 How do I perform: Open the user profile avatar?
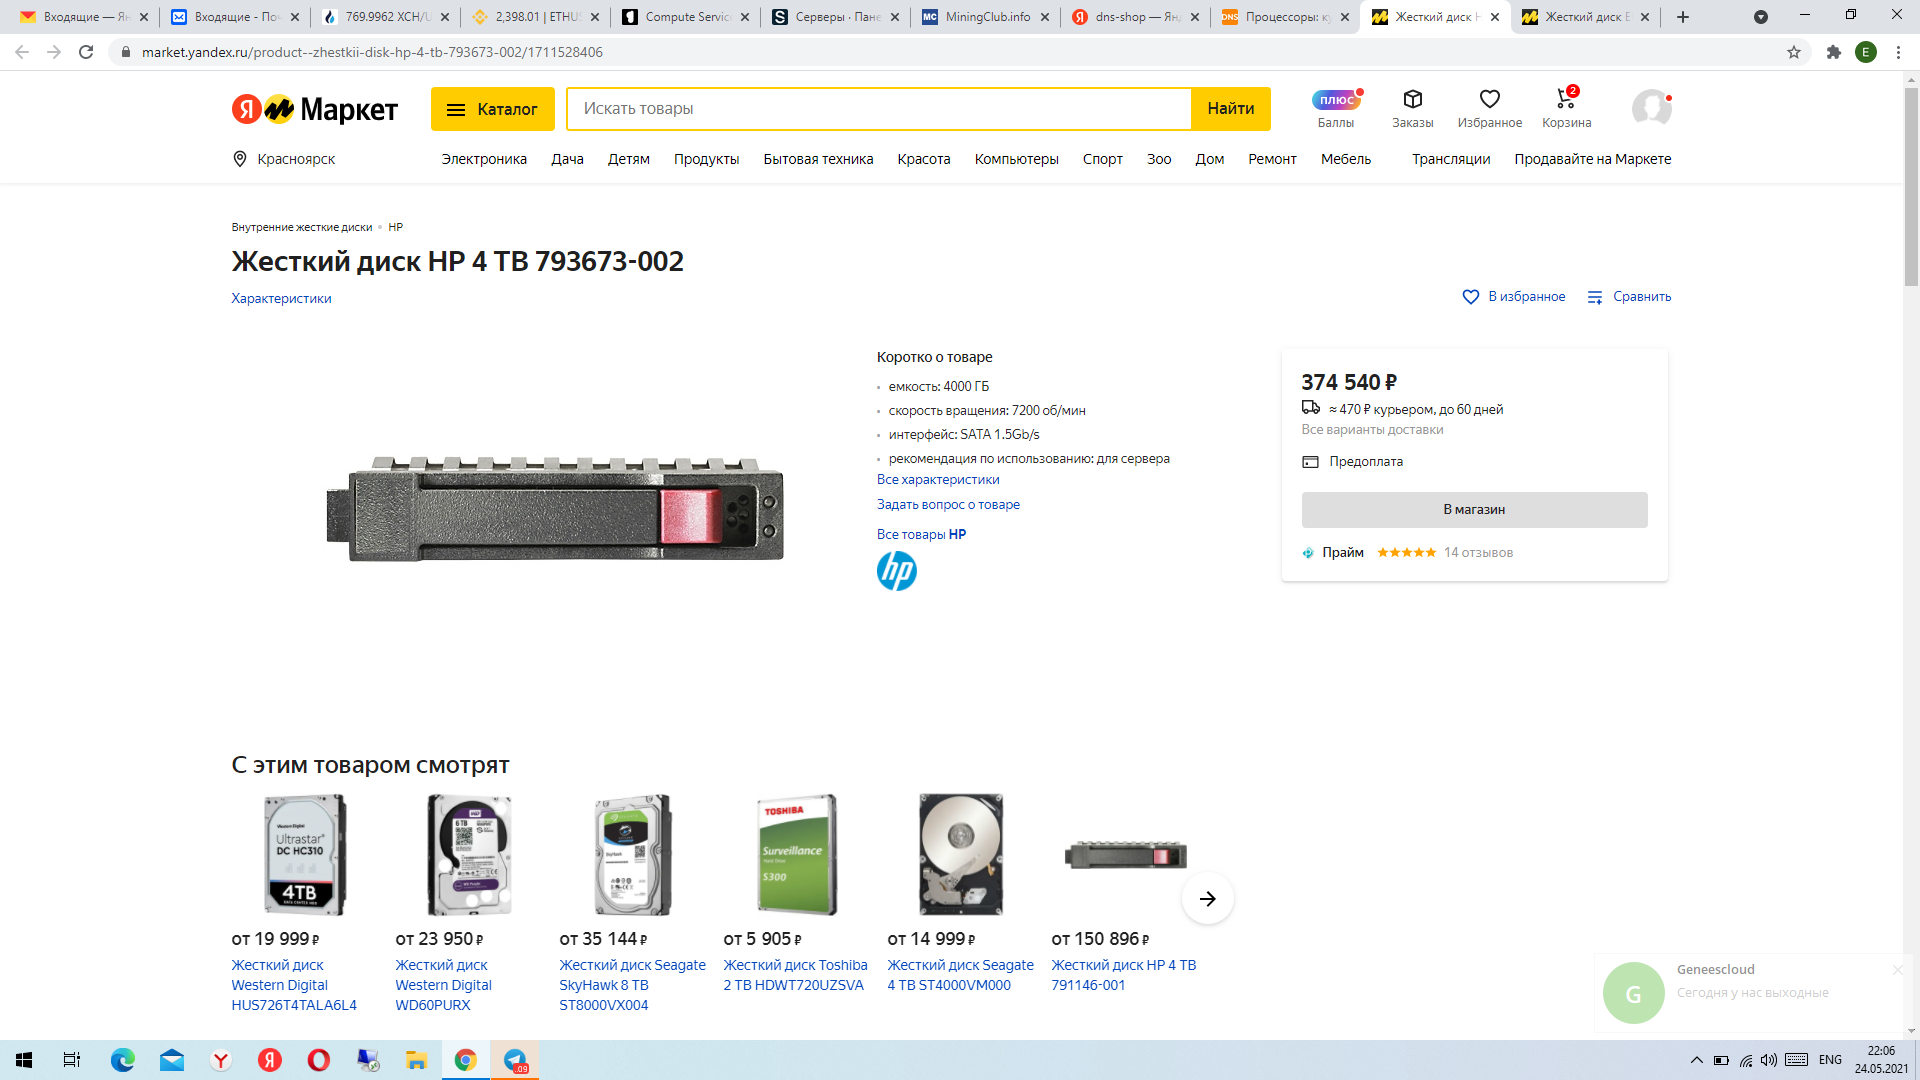[x=1651, y=108]
